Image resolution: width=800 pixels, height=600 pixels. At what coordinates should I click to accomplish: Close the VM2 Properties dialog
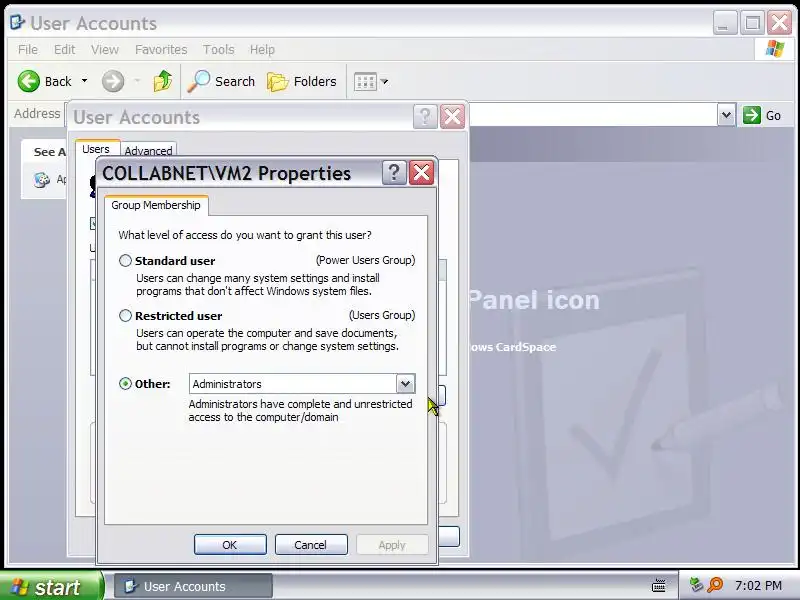pos(421,172)
